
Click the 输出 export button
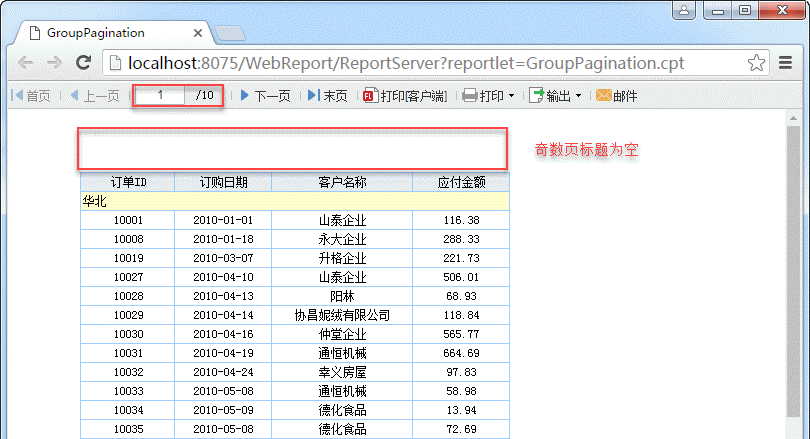pyautogui.click(x=550, y=96)
